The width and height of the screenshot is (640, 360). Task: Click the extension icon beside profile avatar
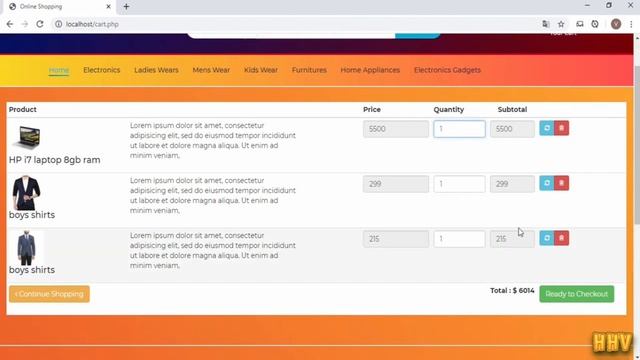click(595, 24)
